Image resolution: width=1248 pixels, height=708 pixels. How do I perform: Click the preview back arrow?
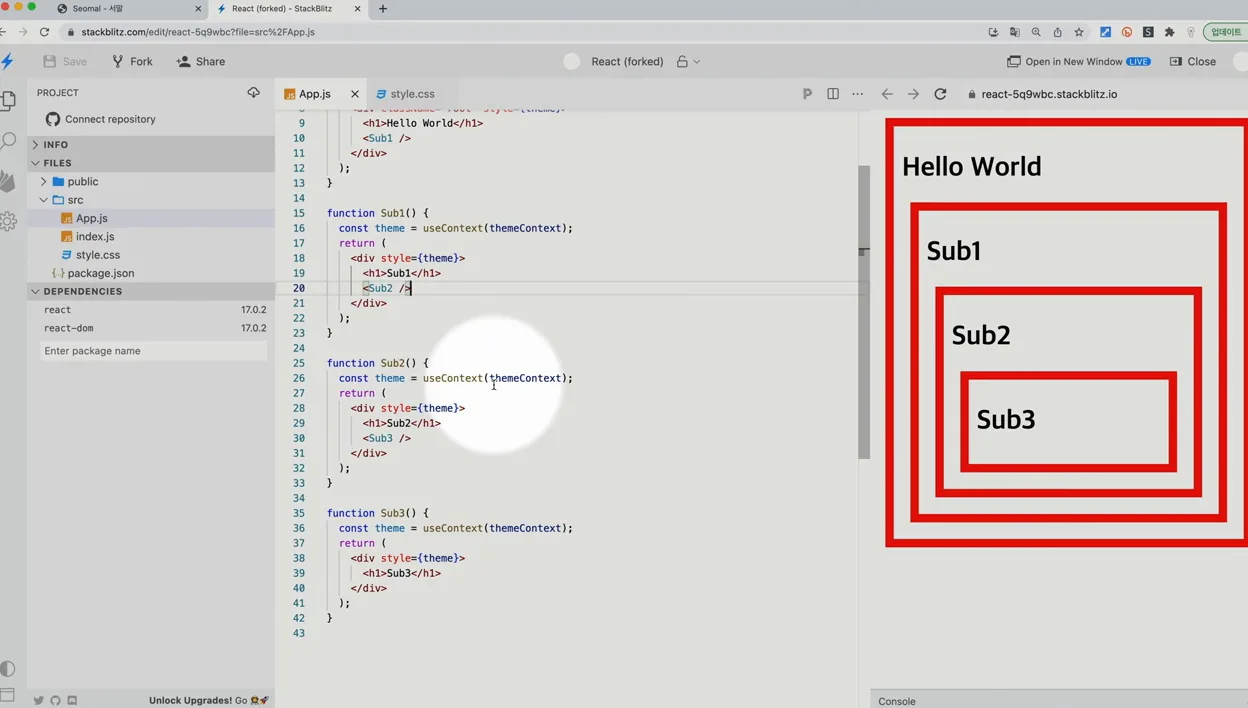[x=887, y=93]
